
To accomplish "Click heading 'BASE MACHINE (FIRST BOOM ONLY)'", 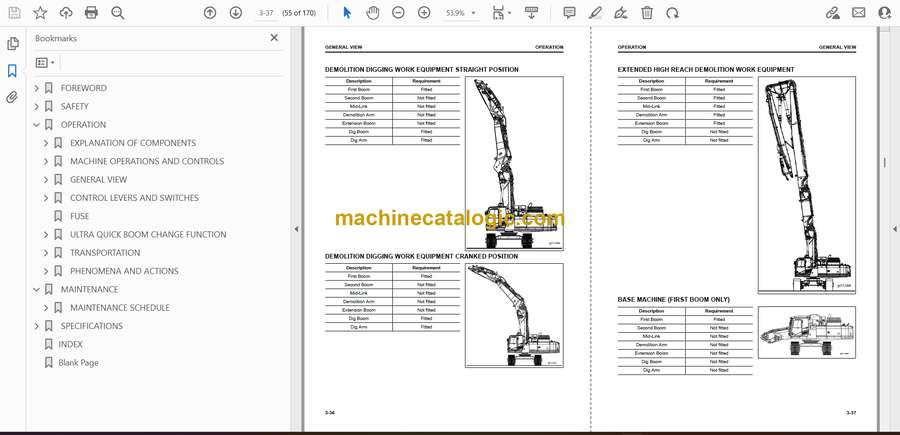I will [x=674, y=300].
